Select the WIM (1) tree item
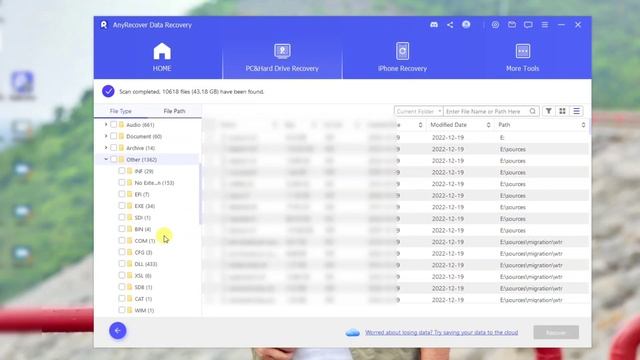The height and width of the screenshot is (360, 640). point(144,310)
